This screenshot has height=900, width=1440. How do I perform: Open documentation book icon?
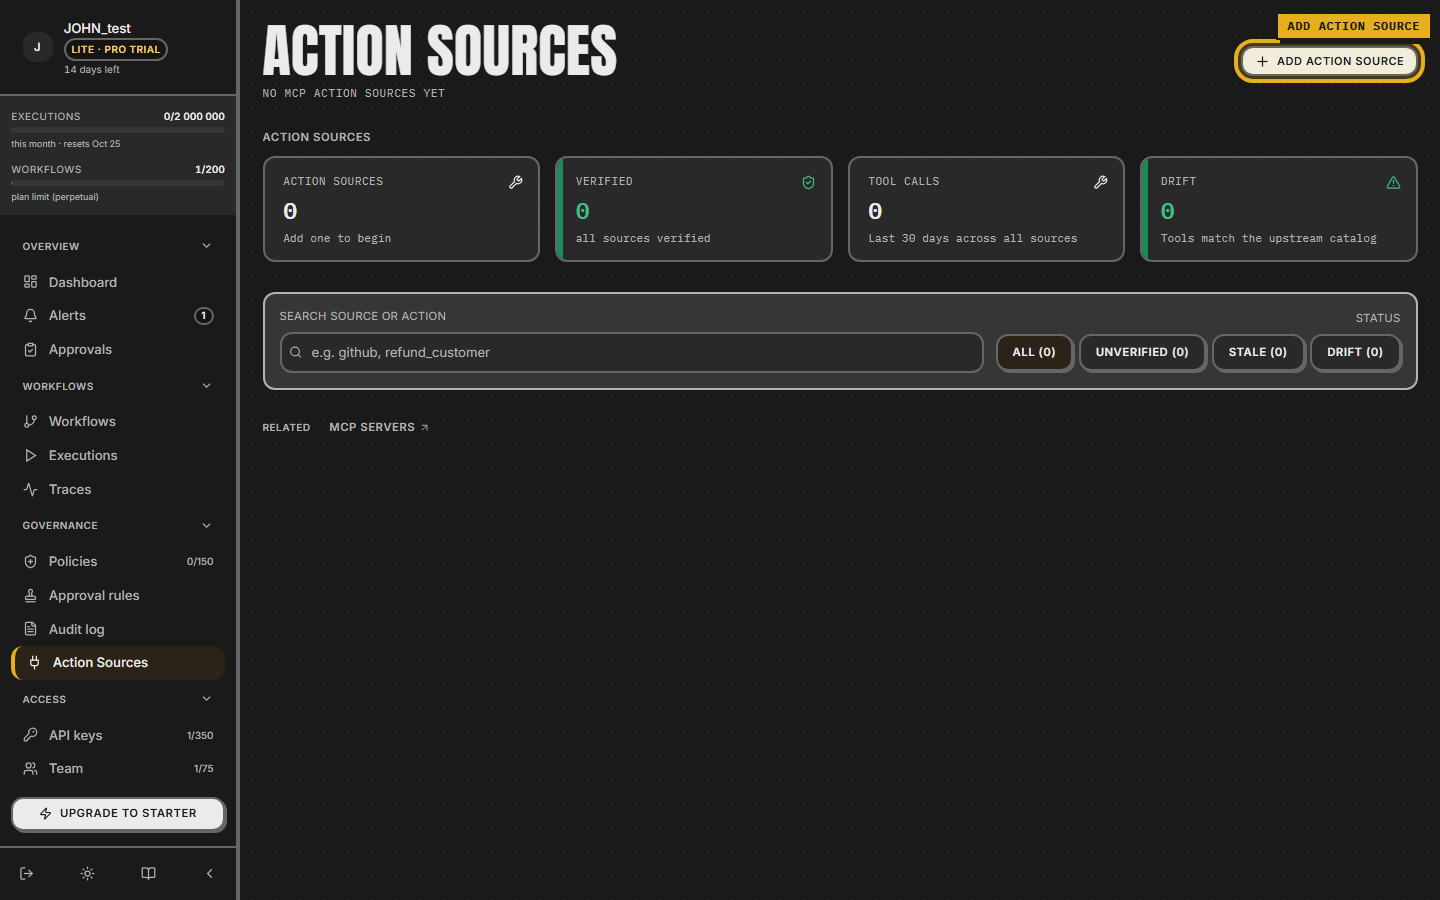pos(148,873)
